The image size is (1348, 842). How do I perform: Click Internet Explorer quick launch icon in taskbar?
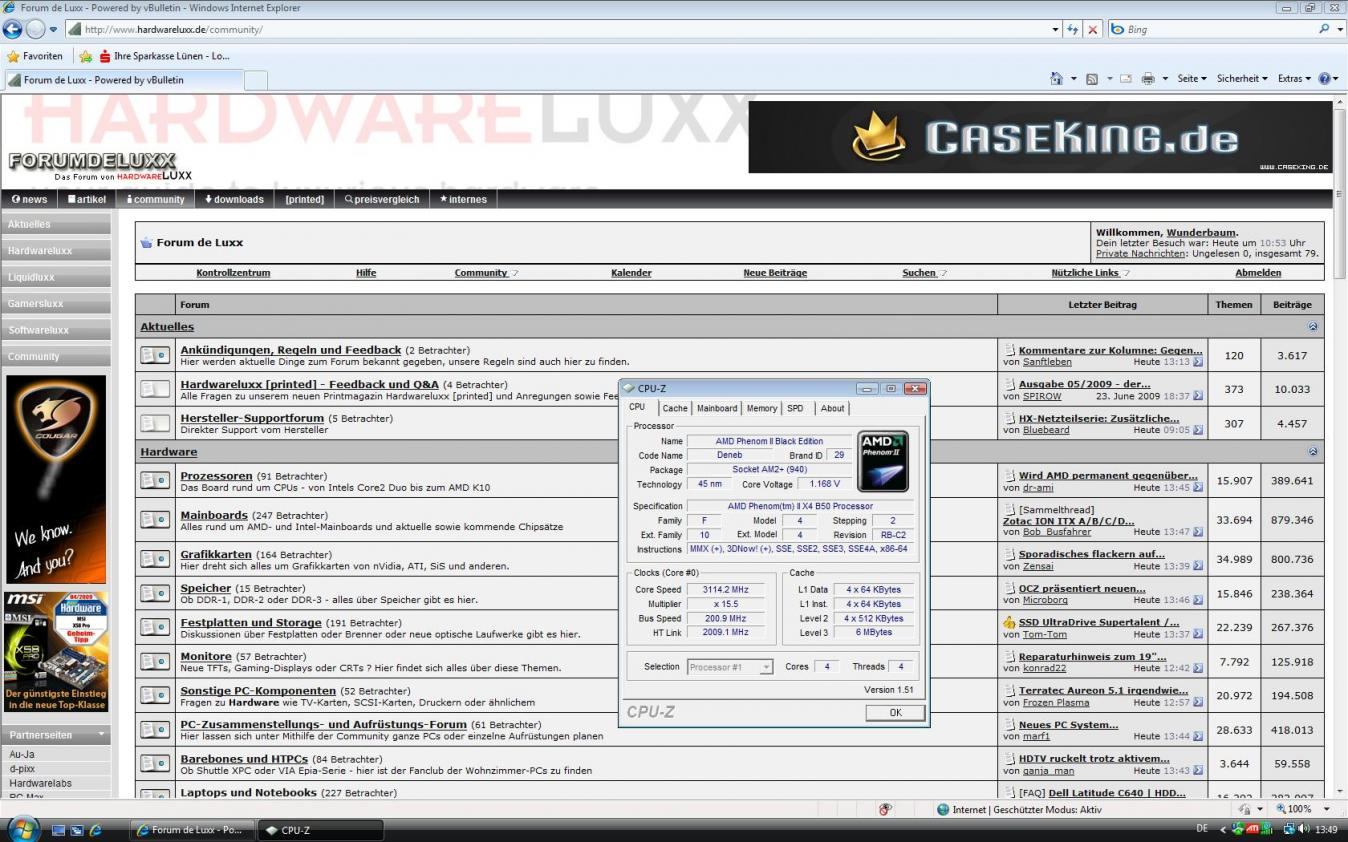pyautogui.click(x=96, y=830)
